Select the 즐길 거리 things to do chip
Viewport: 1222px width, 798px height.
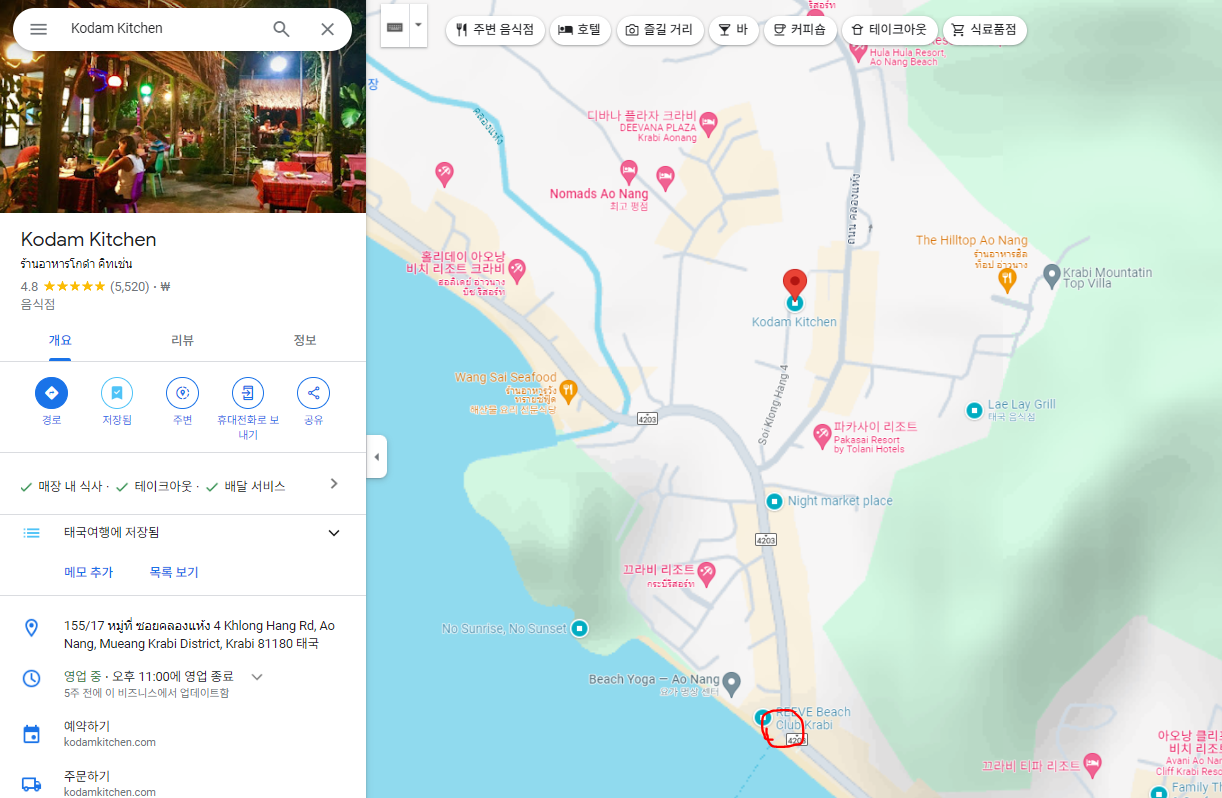[660, 30]
